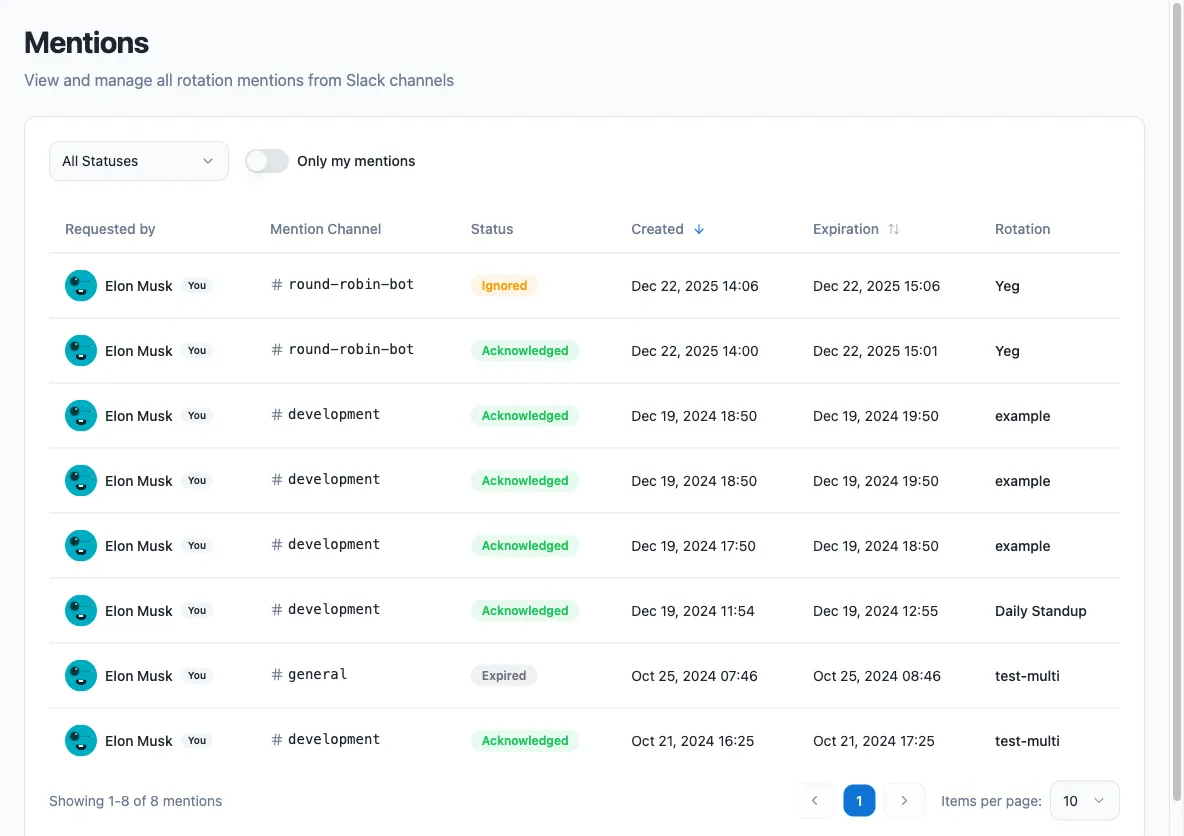The width and height of the screenshot is (1184, 836).
Task: Go to next page chevron
Action: click(904, 801)
